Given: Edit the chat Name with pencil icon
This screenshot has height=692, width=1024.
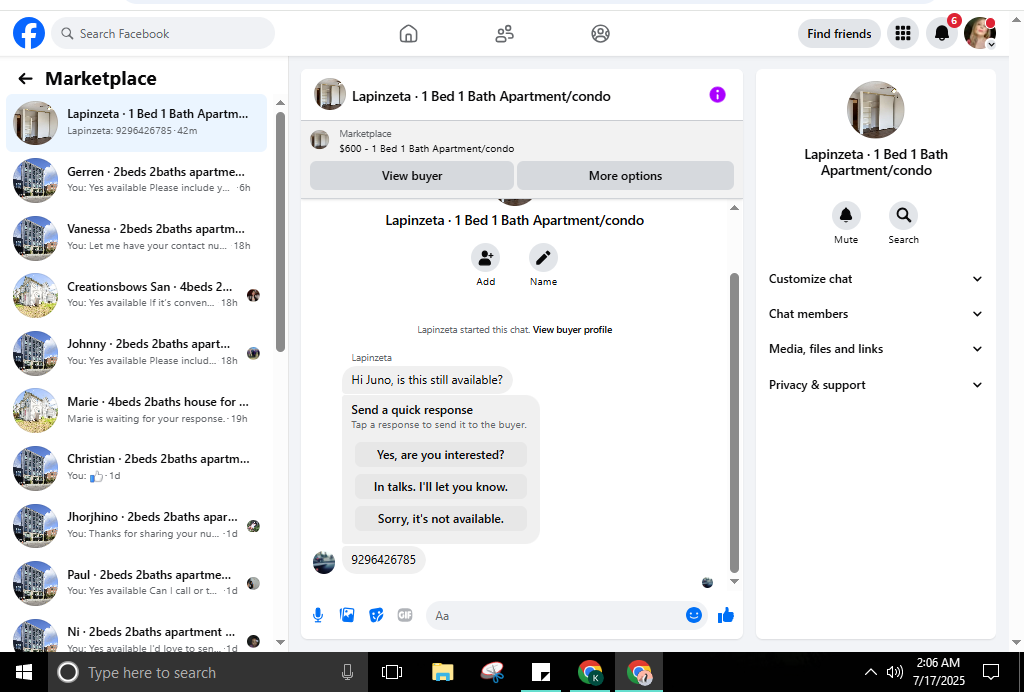Looking at the screenshot, I should [543, 259].
